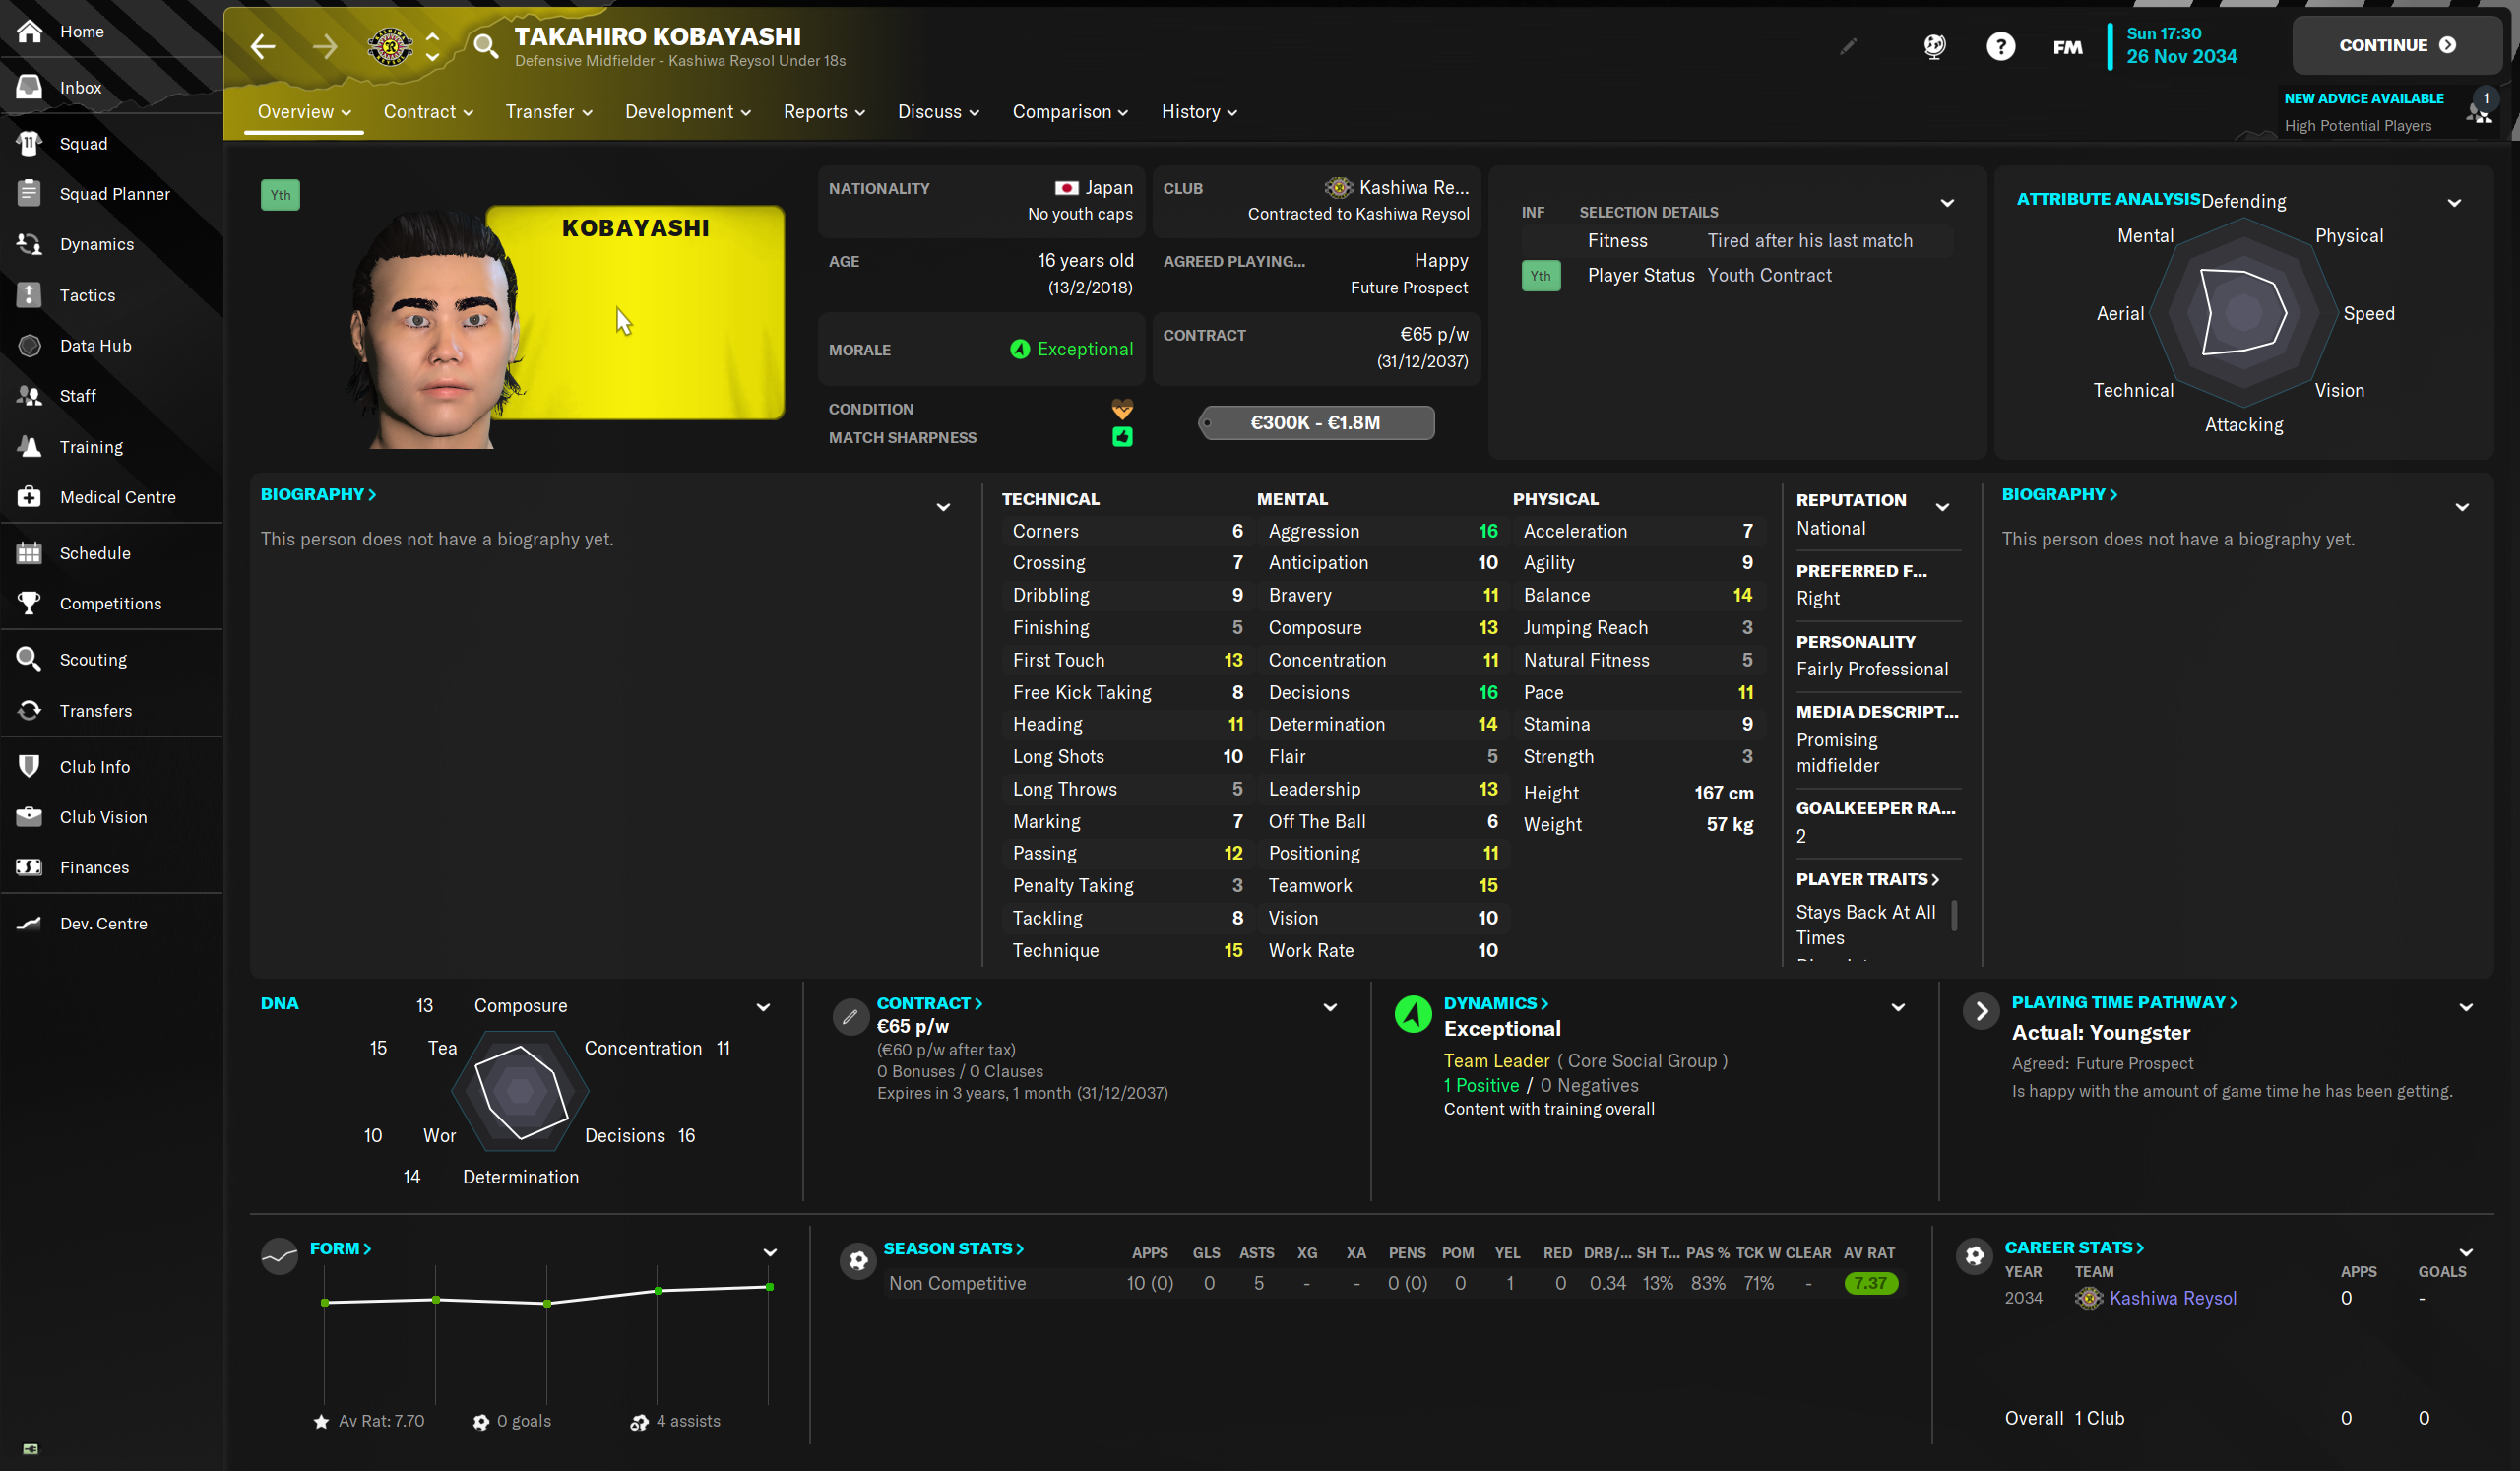Open Tactics board icon

pyautogui.click(x=30, y=295)
